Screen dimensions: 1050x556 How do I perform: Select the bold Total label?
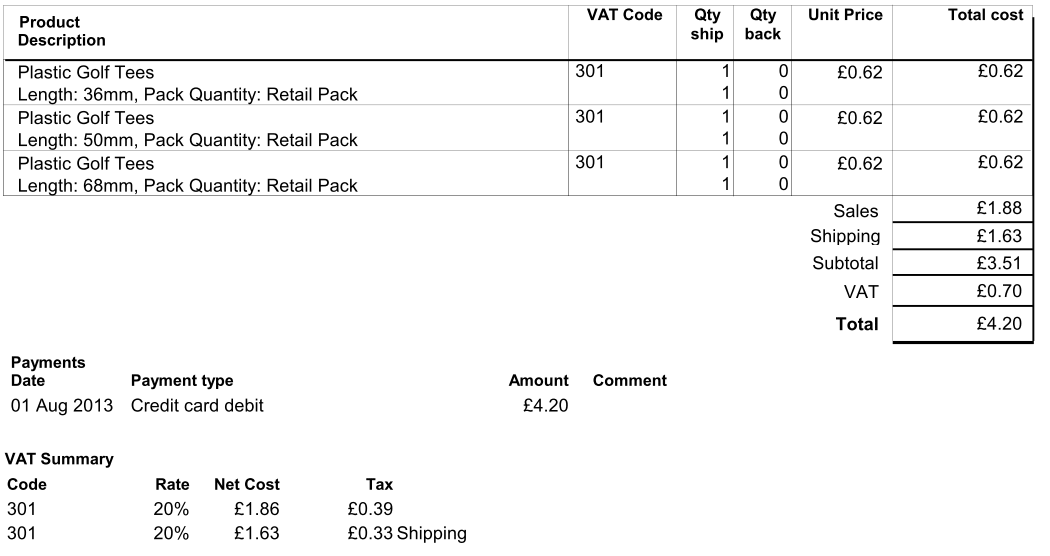[x=857, y=323]
